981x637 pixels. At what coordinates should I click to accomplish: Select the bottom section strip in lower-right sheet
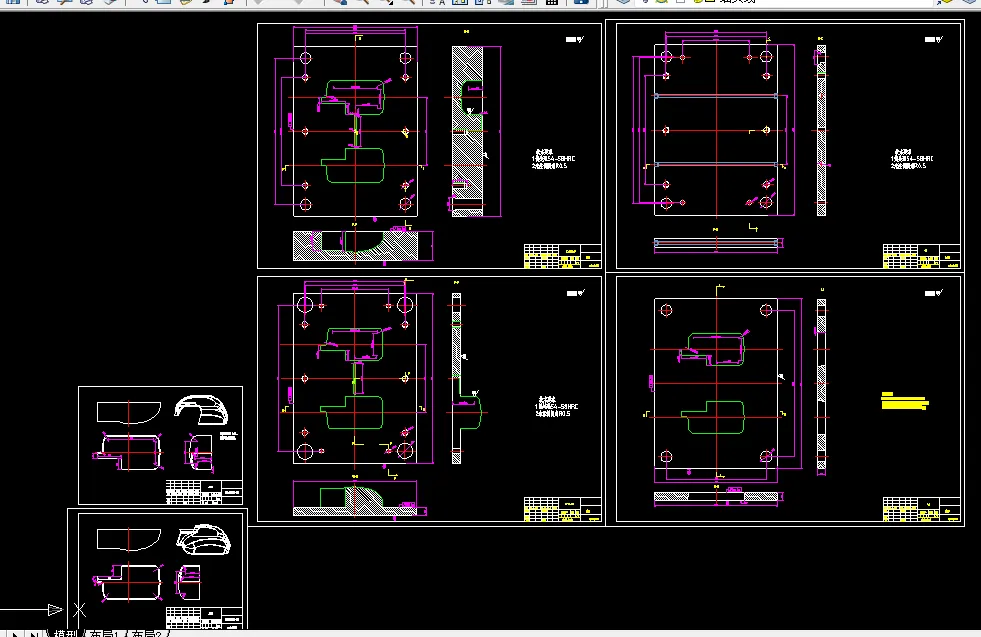[716, 497]
